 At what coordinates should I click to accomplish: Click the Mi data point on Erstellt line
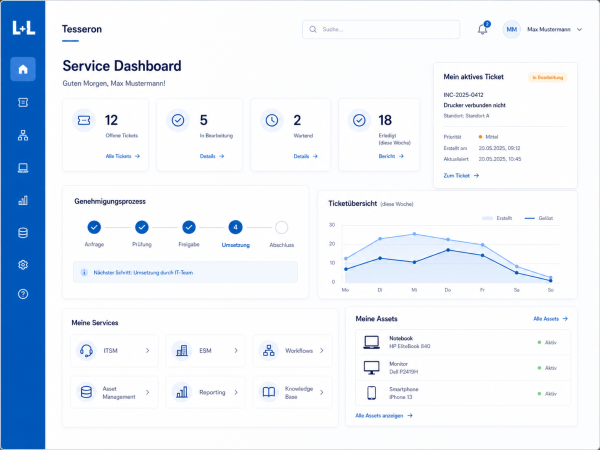414,234
